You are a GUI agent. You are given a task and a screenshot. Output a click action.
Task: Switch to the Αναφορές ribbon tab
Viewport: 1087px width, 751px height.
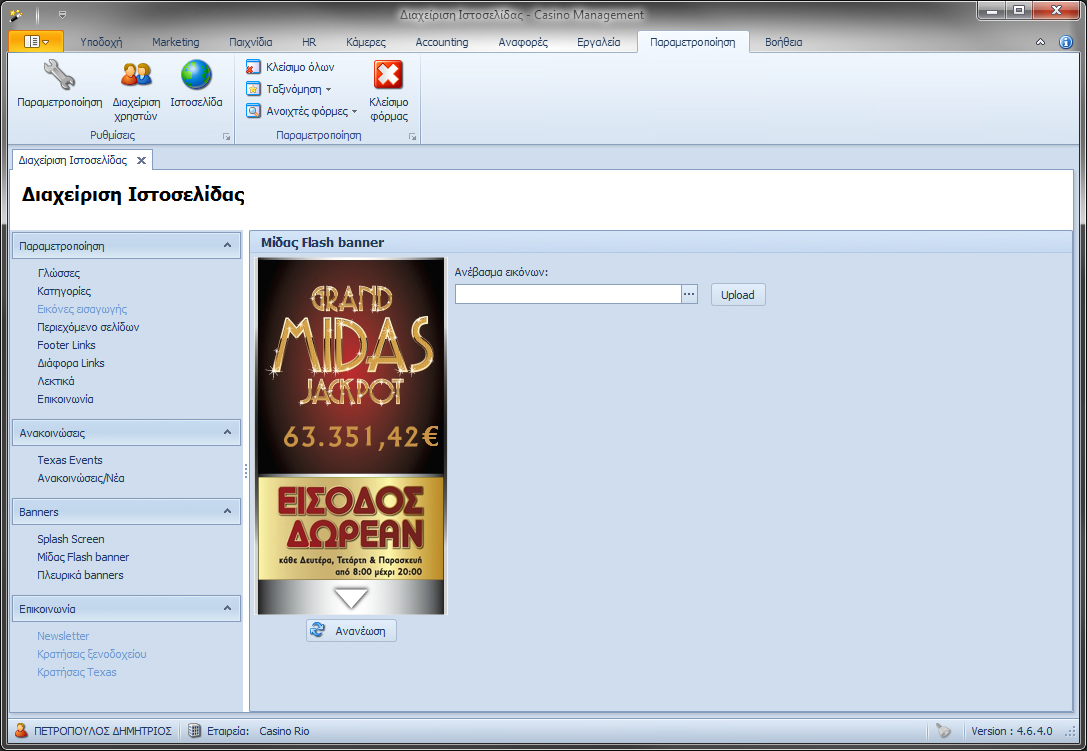click(523, 42)
